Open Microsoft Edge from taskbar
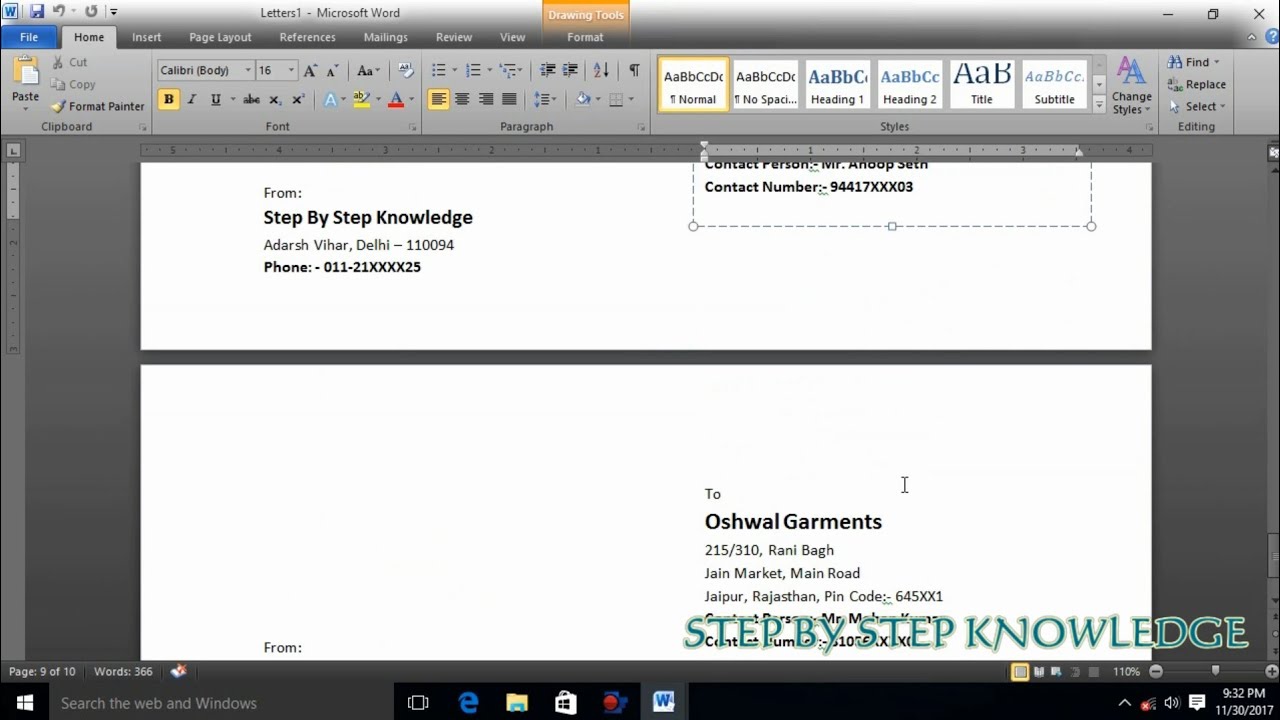This screenshot has width=1280, height=720. click(468, 702)
